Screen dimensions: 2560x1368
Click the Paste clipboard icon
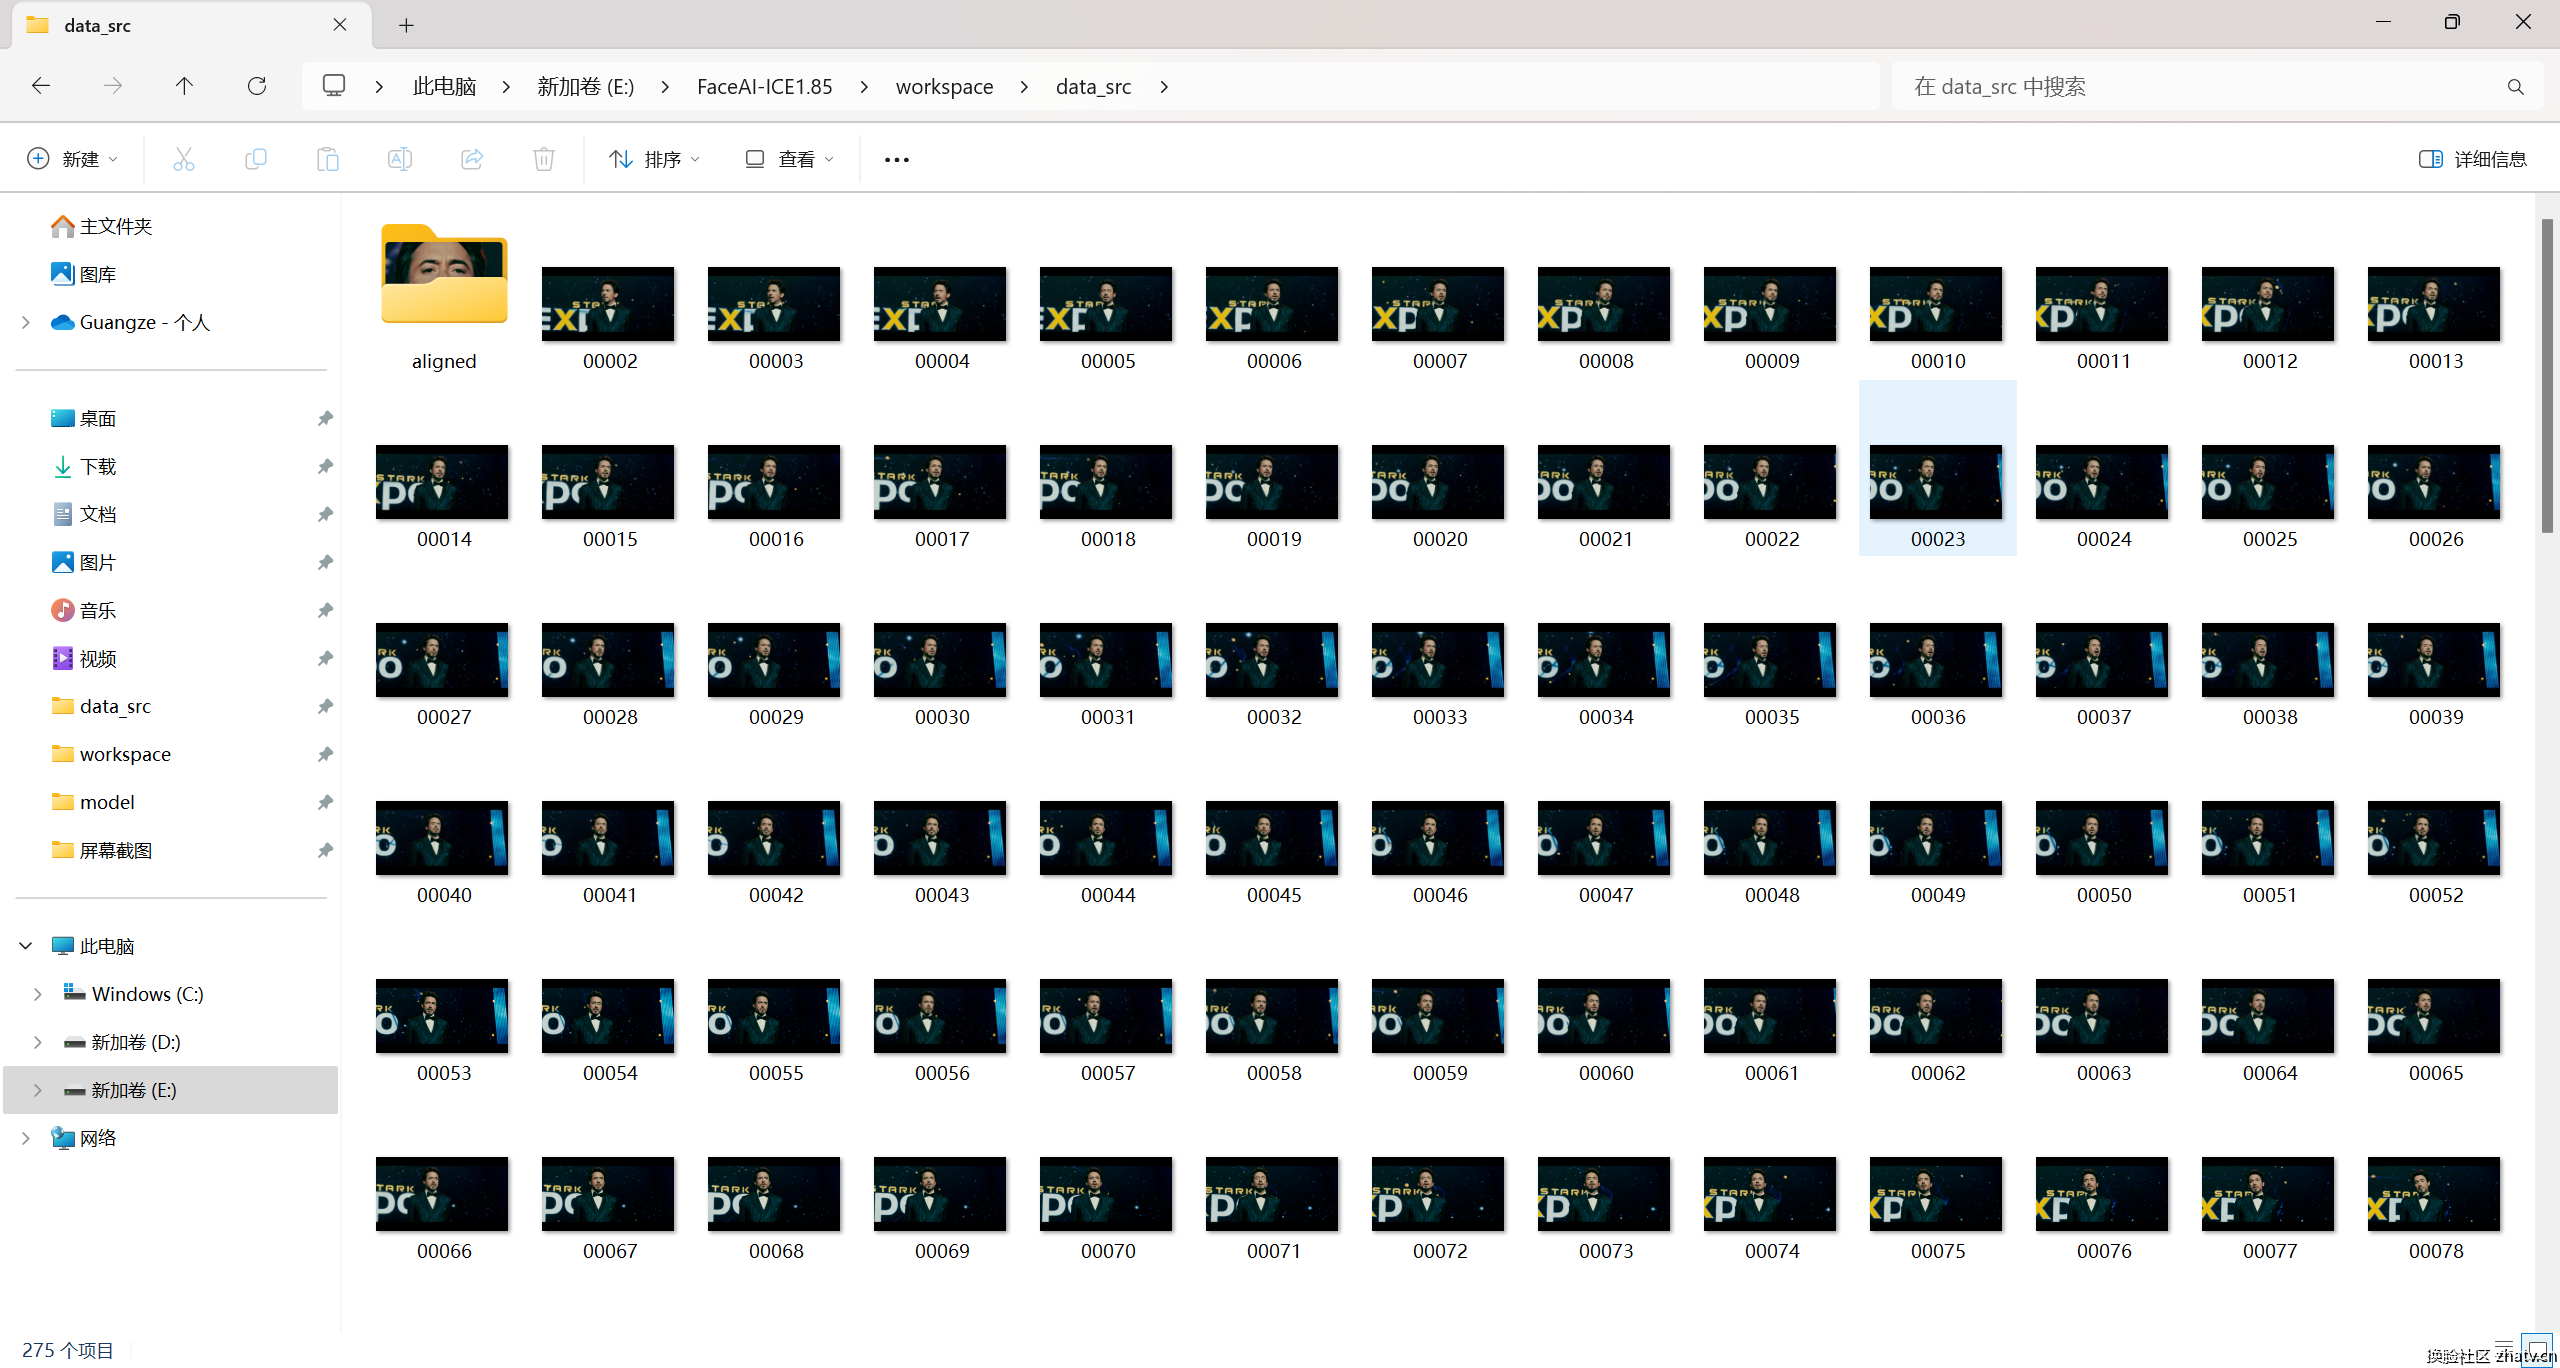[x=328, y=159]
